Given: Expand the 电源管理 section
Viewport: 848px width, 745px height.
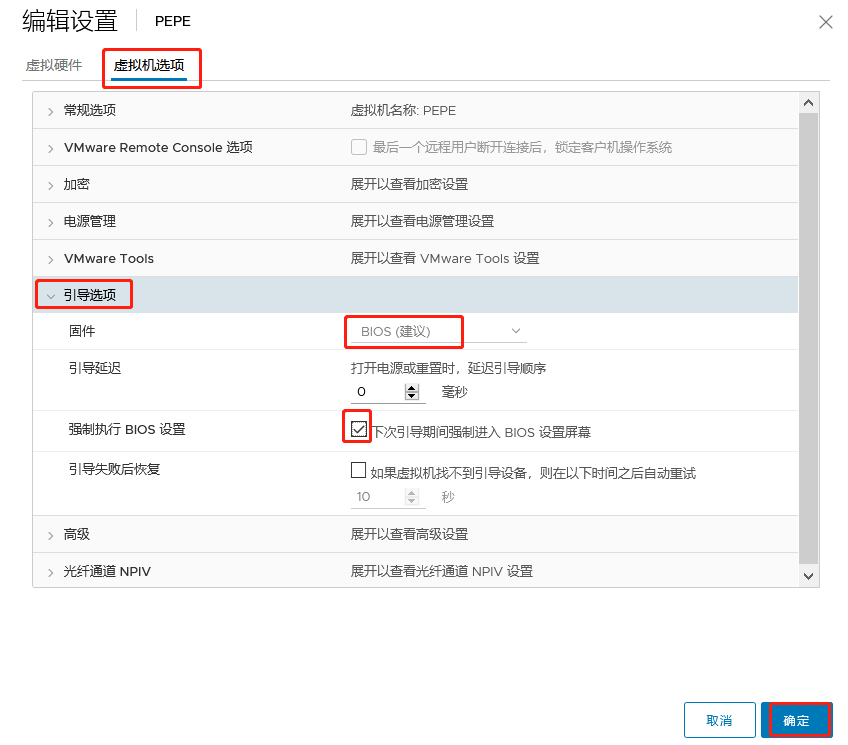Looking at the screenshot, I should (50, 222).
